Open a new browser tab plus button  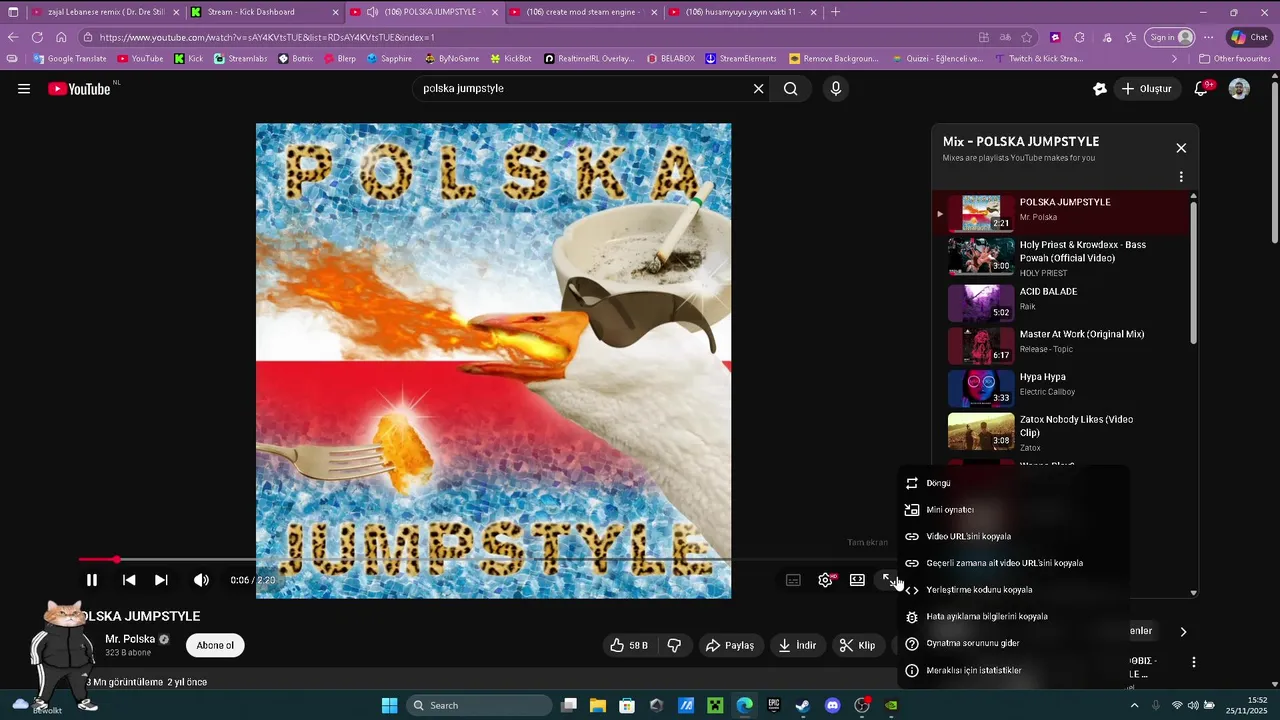[x=835, y=12]
